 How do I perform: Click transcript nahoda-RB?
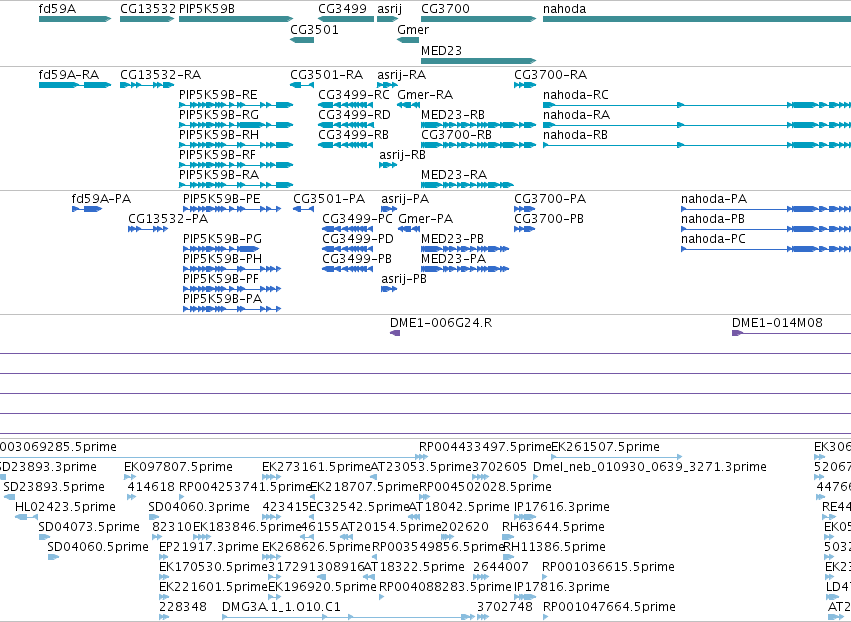pyautogui.click(x=697, y=145)
